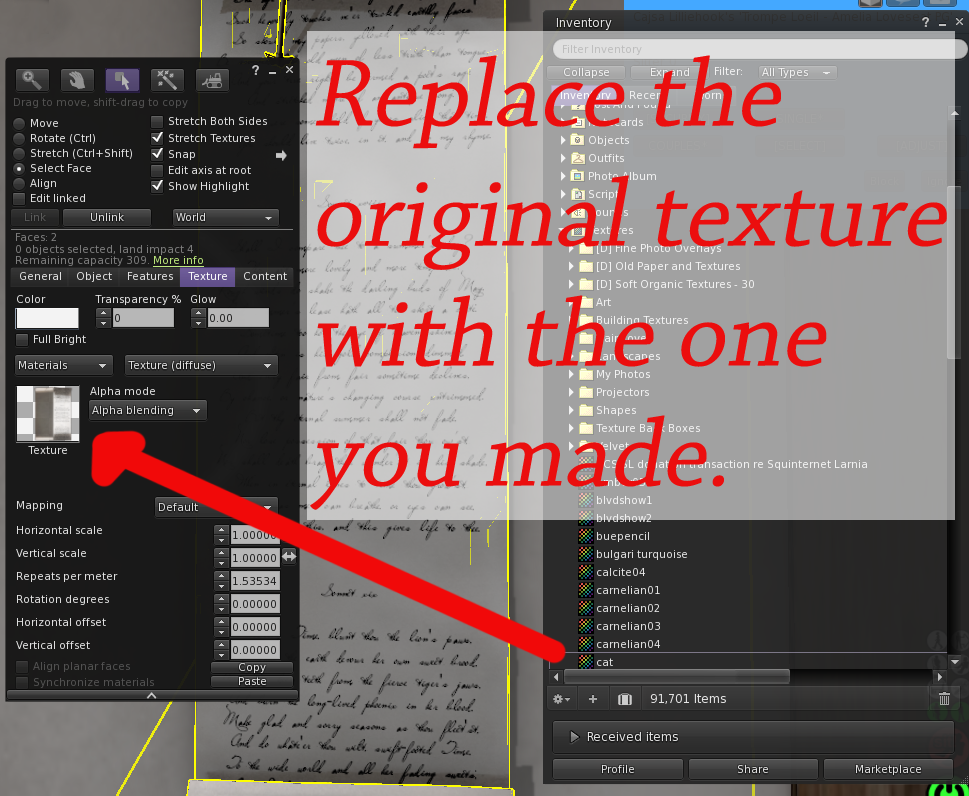Select the Create magic wand tool

[166, 81]
